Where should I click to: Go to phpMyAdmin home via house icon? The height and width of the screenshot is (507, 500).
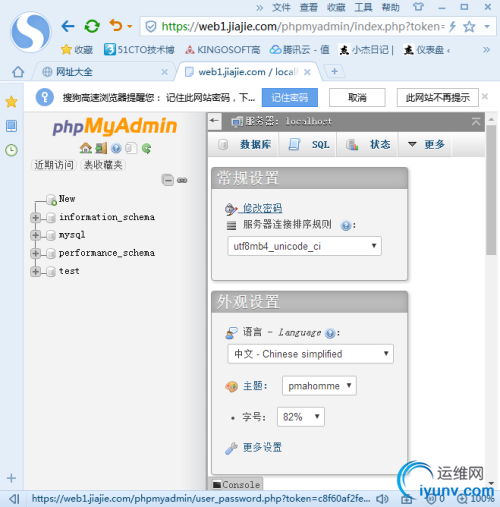click(x=86, y=148)
